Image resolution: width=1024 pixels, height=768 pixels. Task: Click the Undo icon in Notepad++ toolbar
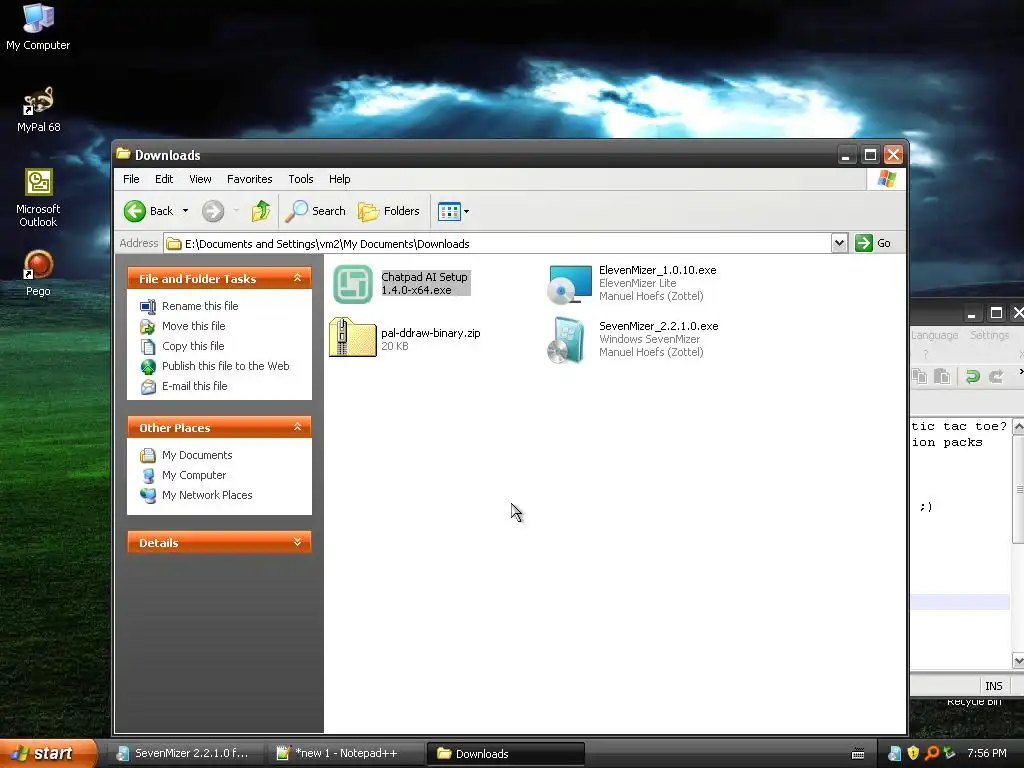(x=972, y=376)
